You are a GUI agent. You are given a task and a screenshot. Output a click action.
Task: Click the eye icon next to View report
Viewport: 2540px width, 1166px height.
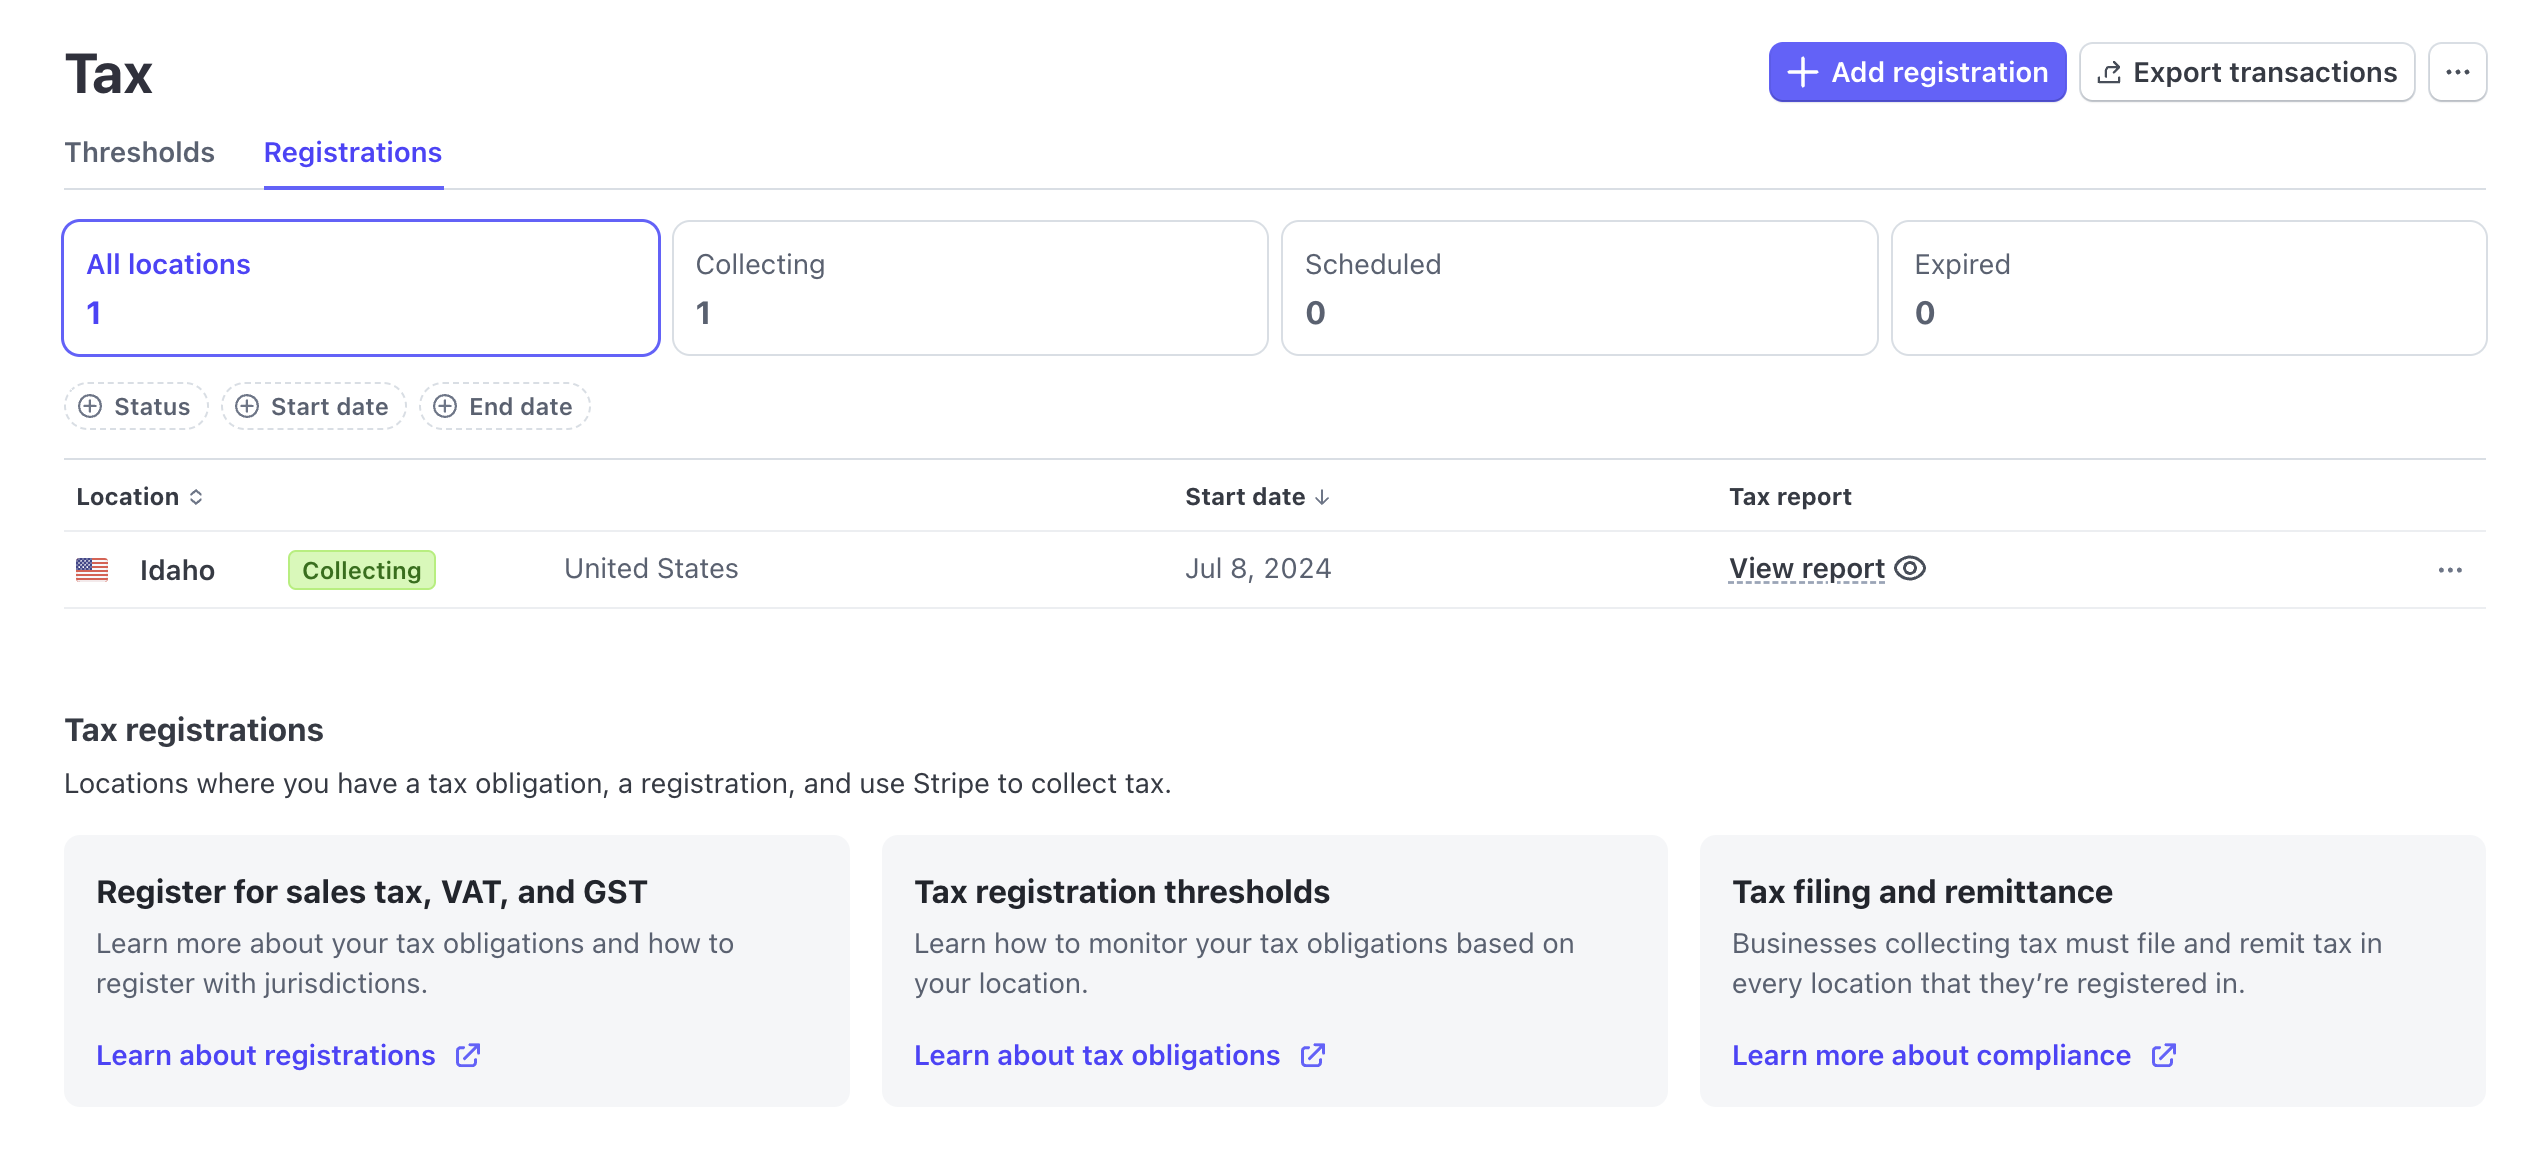pyautogui.click(x=1910, y=568)
